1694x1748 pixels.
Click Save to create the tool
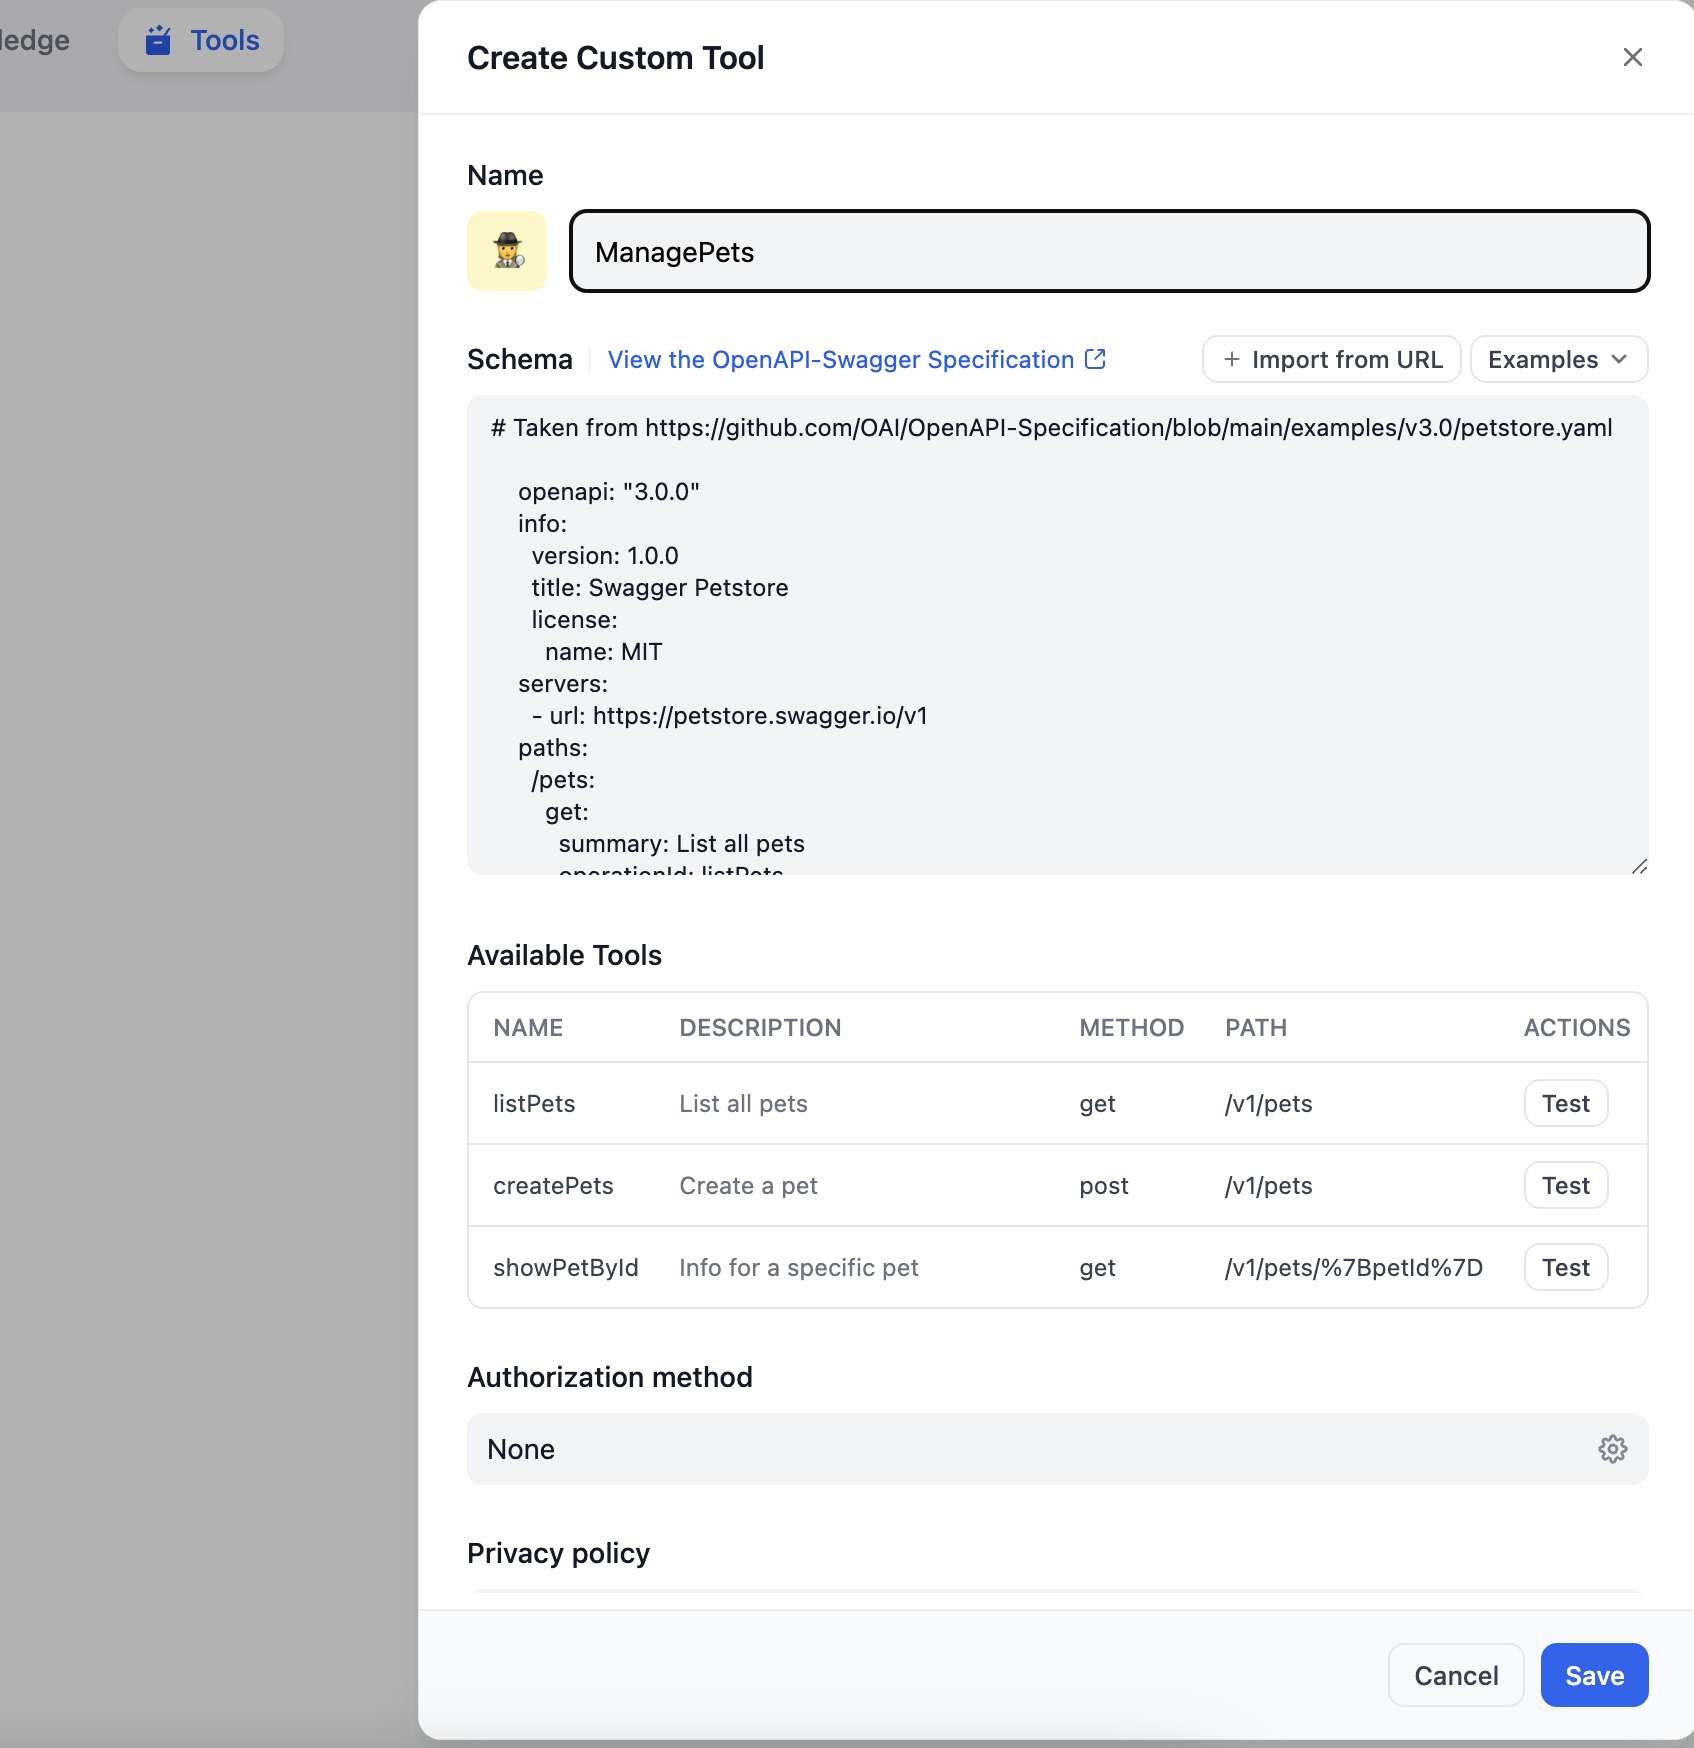click(1594, 1675)
